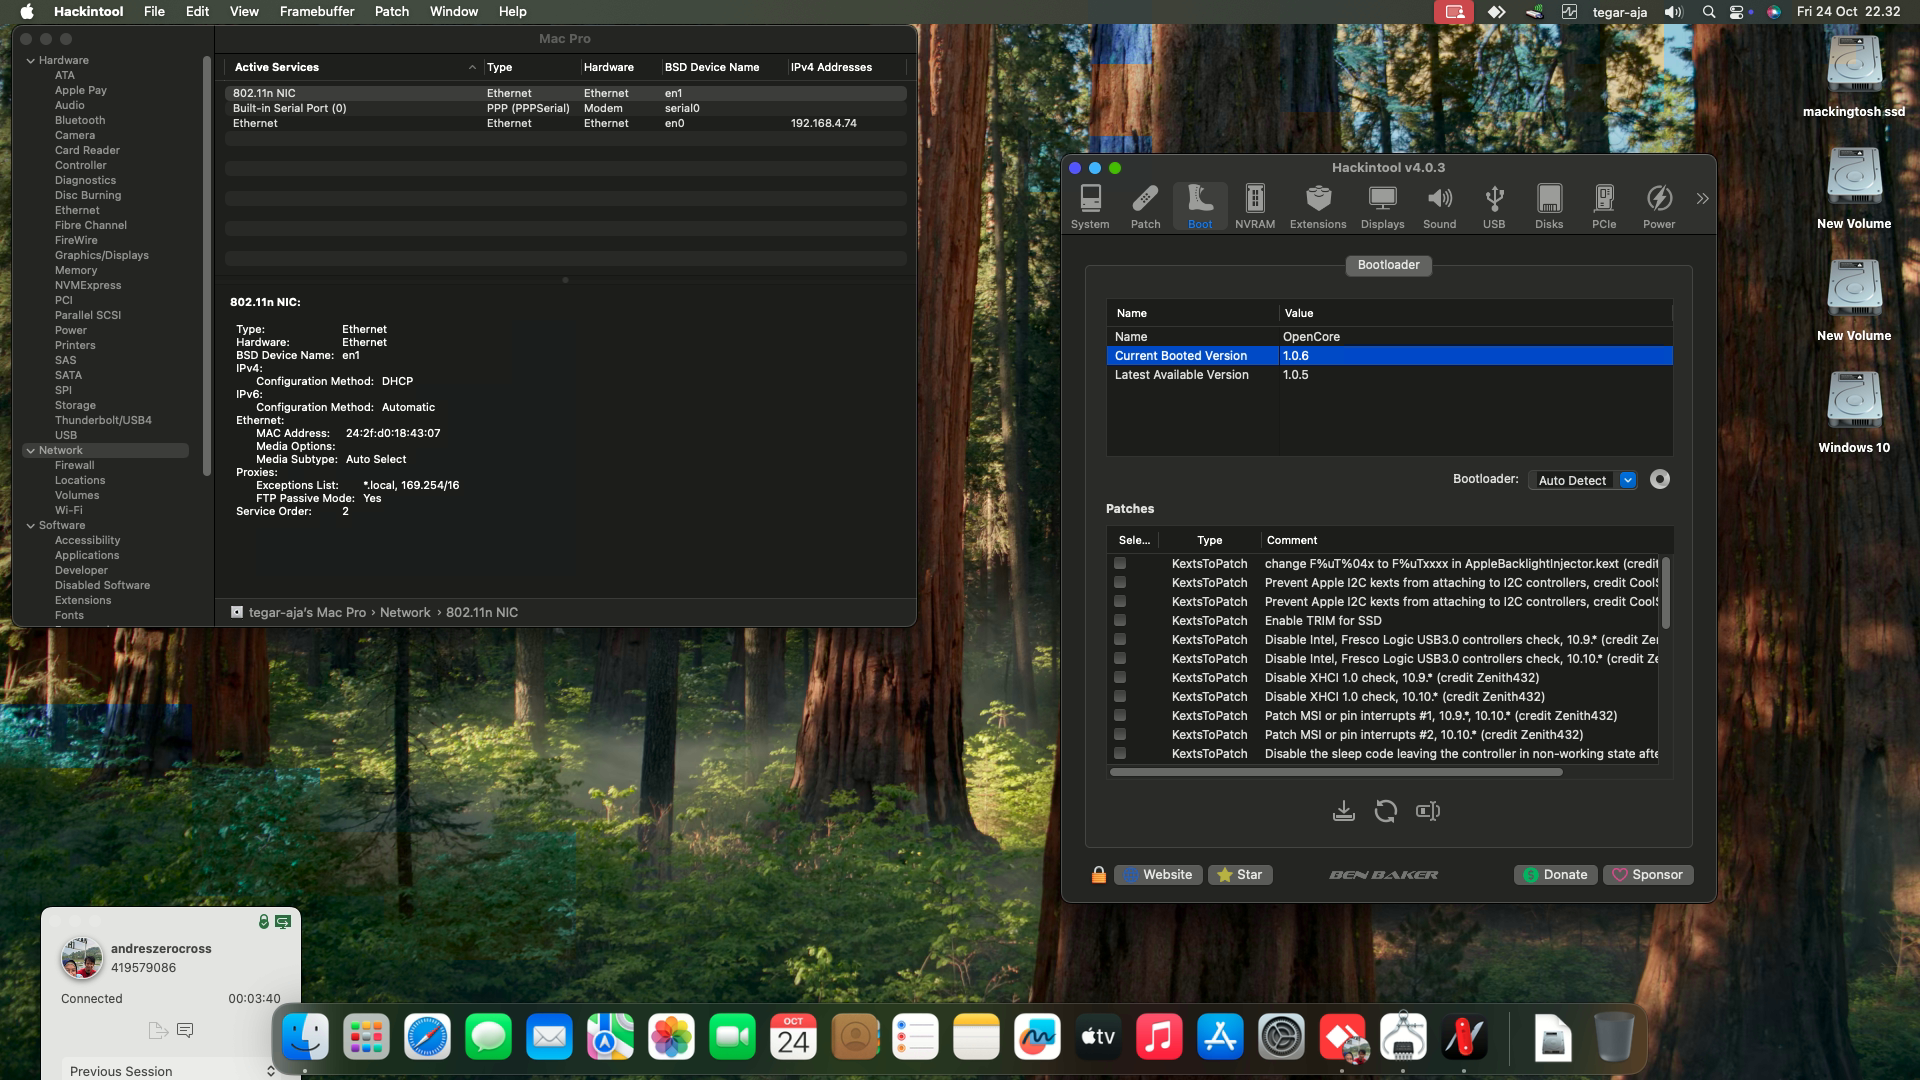Click the Patches table horizontal scrollbar
This screenshot has width=1920, height=1080.
coord(1336,772)
